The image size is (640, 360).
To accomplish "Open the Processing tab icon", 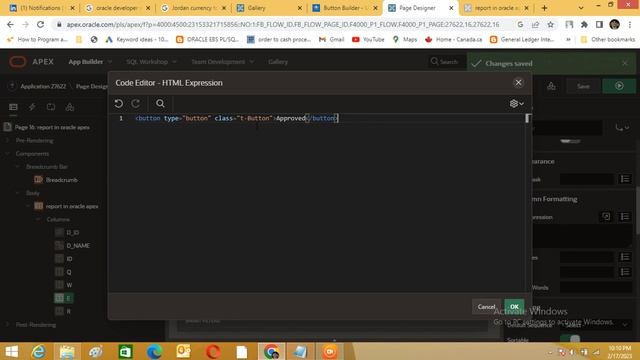I will [51, 107].
